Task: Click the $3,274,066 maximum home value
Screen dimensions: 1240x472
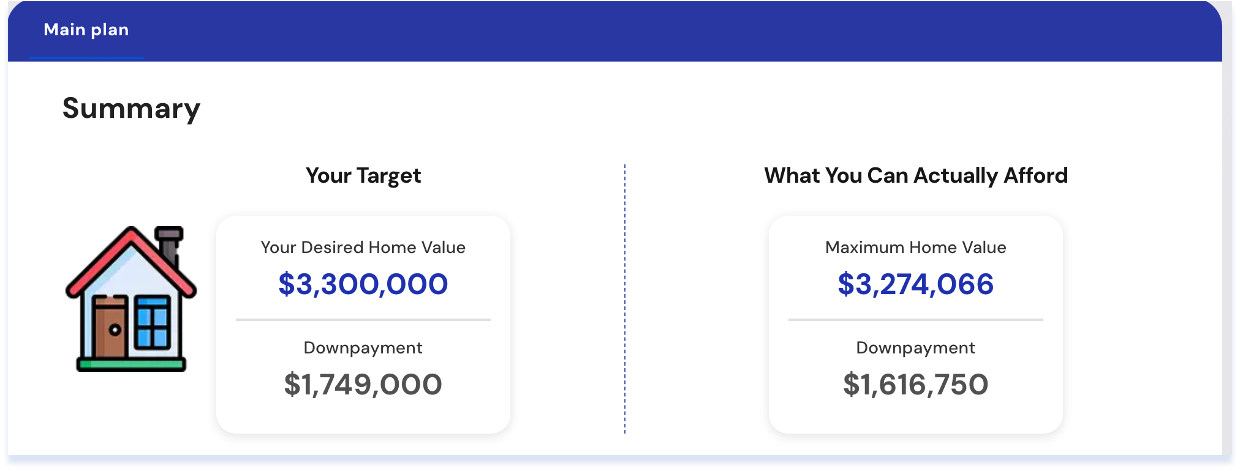Action: click(915, 285)
